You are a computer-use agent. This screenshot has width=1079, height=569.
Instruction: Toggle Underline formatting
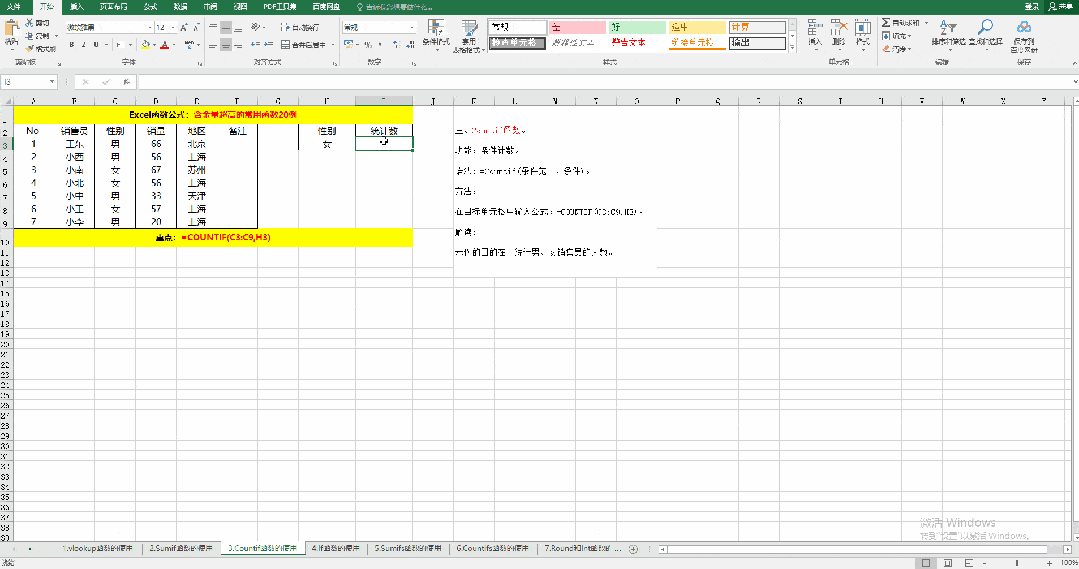(x=96, y=45)
